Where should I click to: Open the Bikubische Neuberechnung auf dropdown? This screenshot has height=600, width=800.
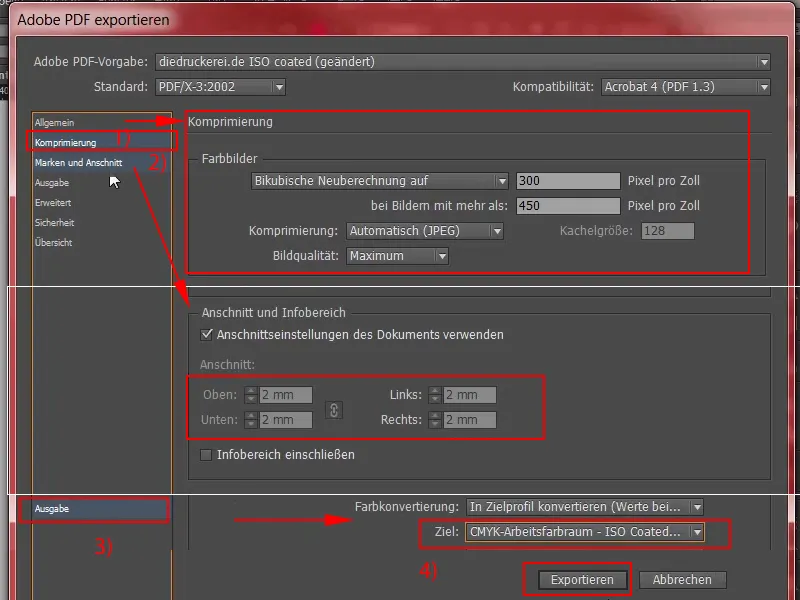point(380,181)
